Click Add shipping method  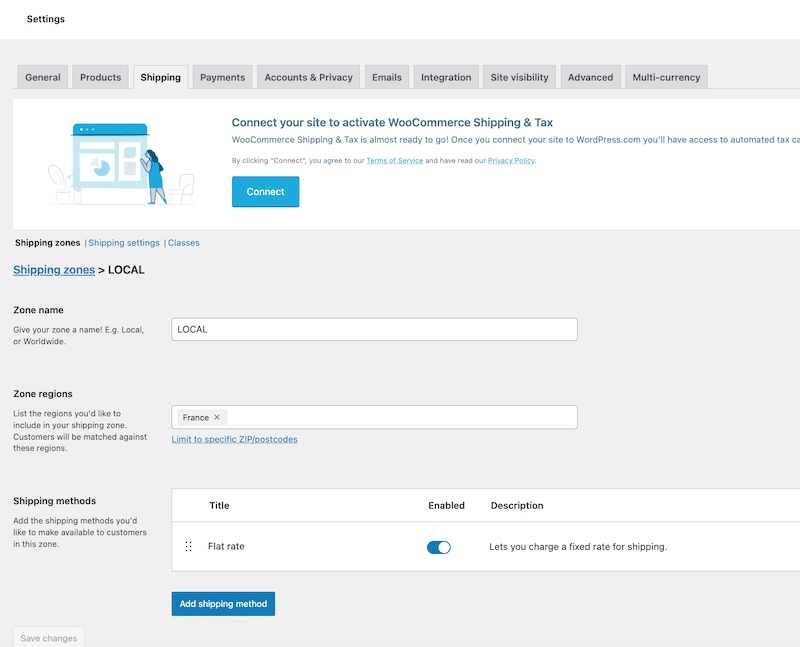pos(223,603)
